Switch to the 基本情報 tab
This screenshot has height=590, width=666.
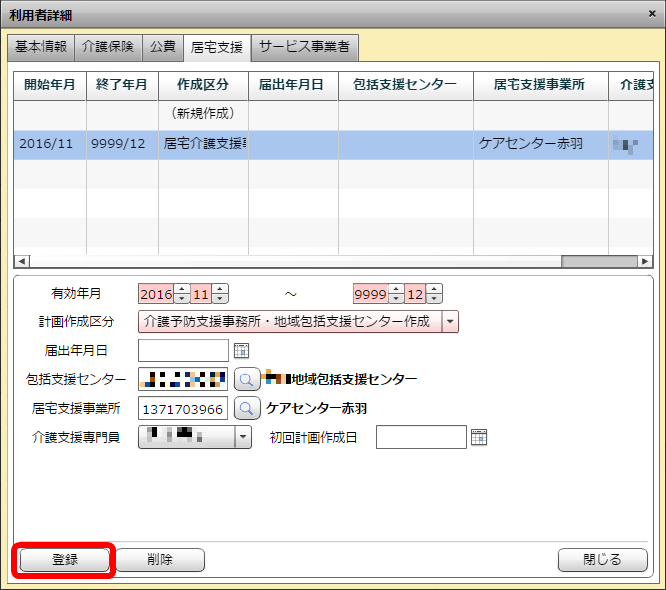click(40, 47)
